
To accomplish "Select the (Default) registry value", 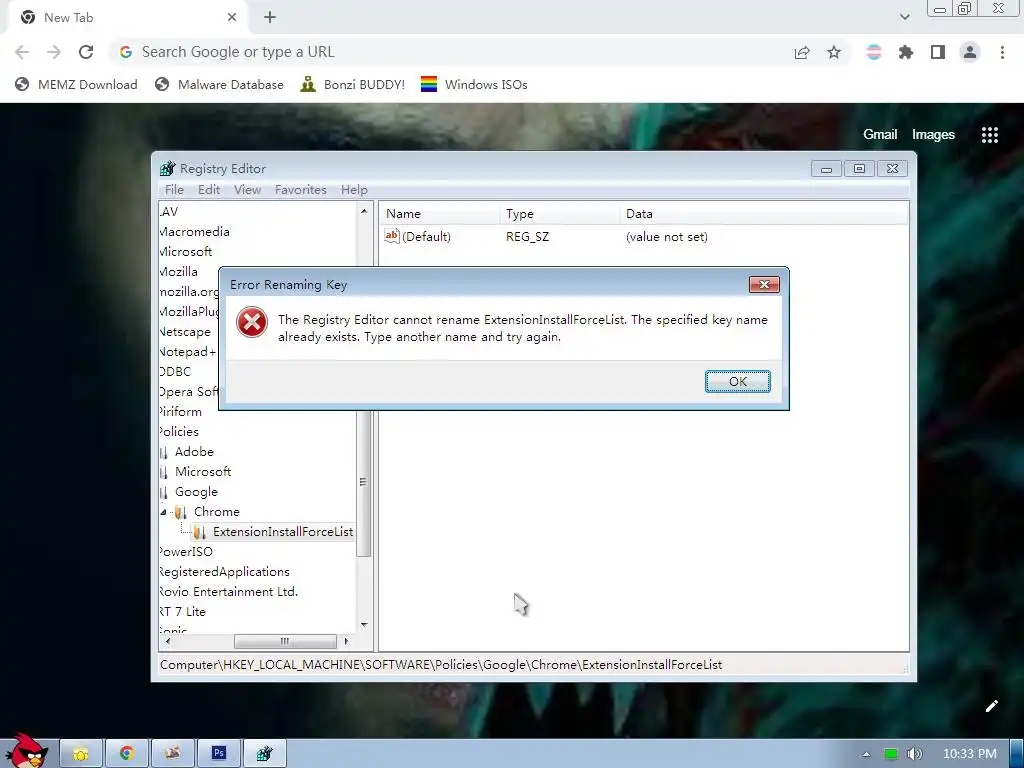I will 426,236.
